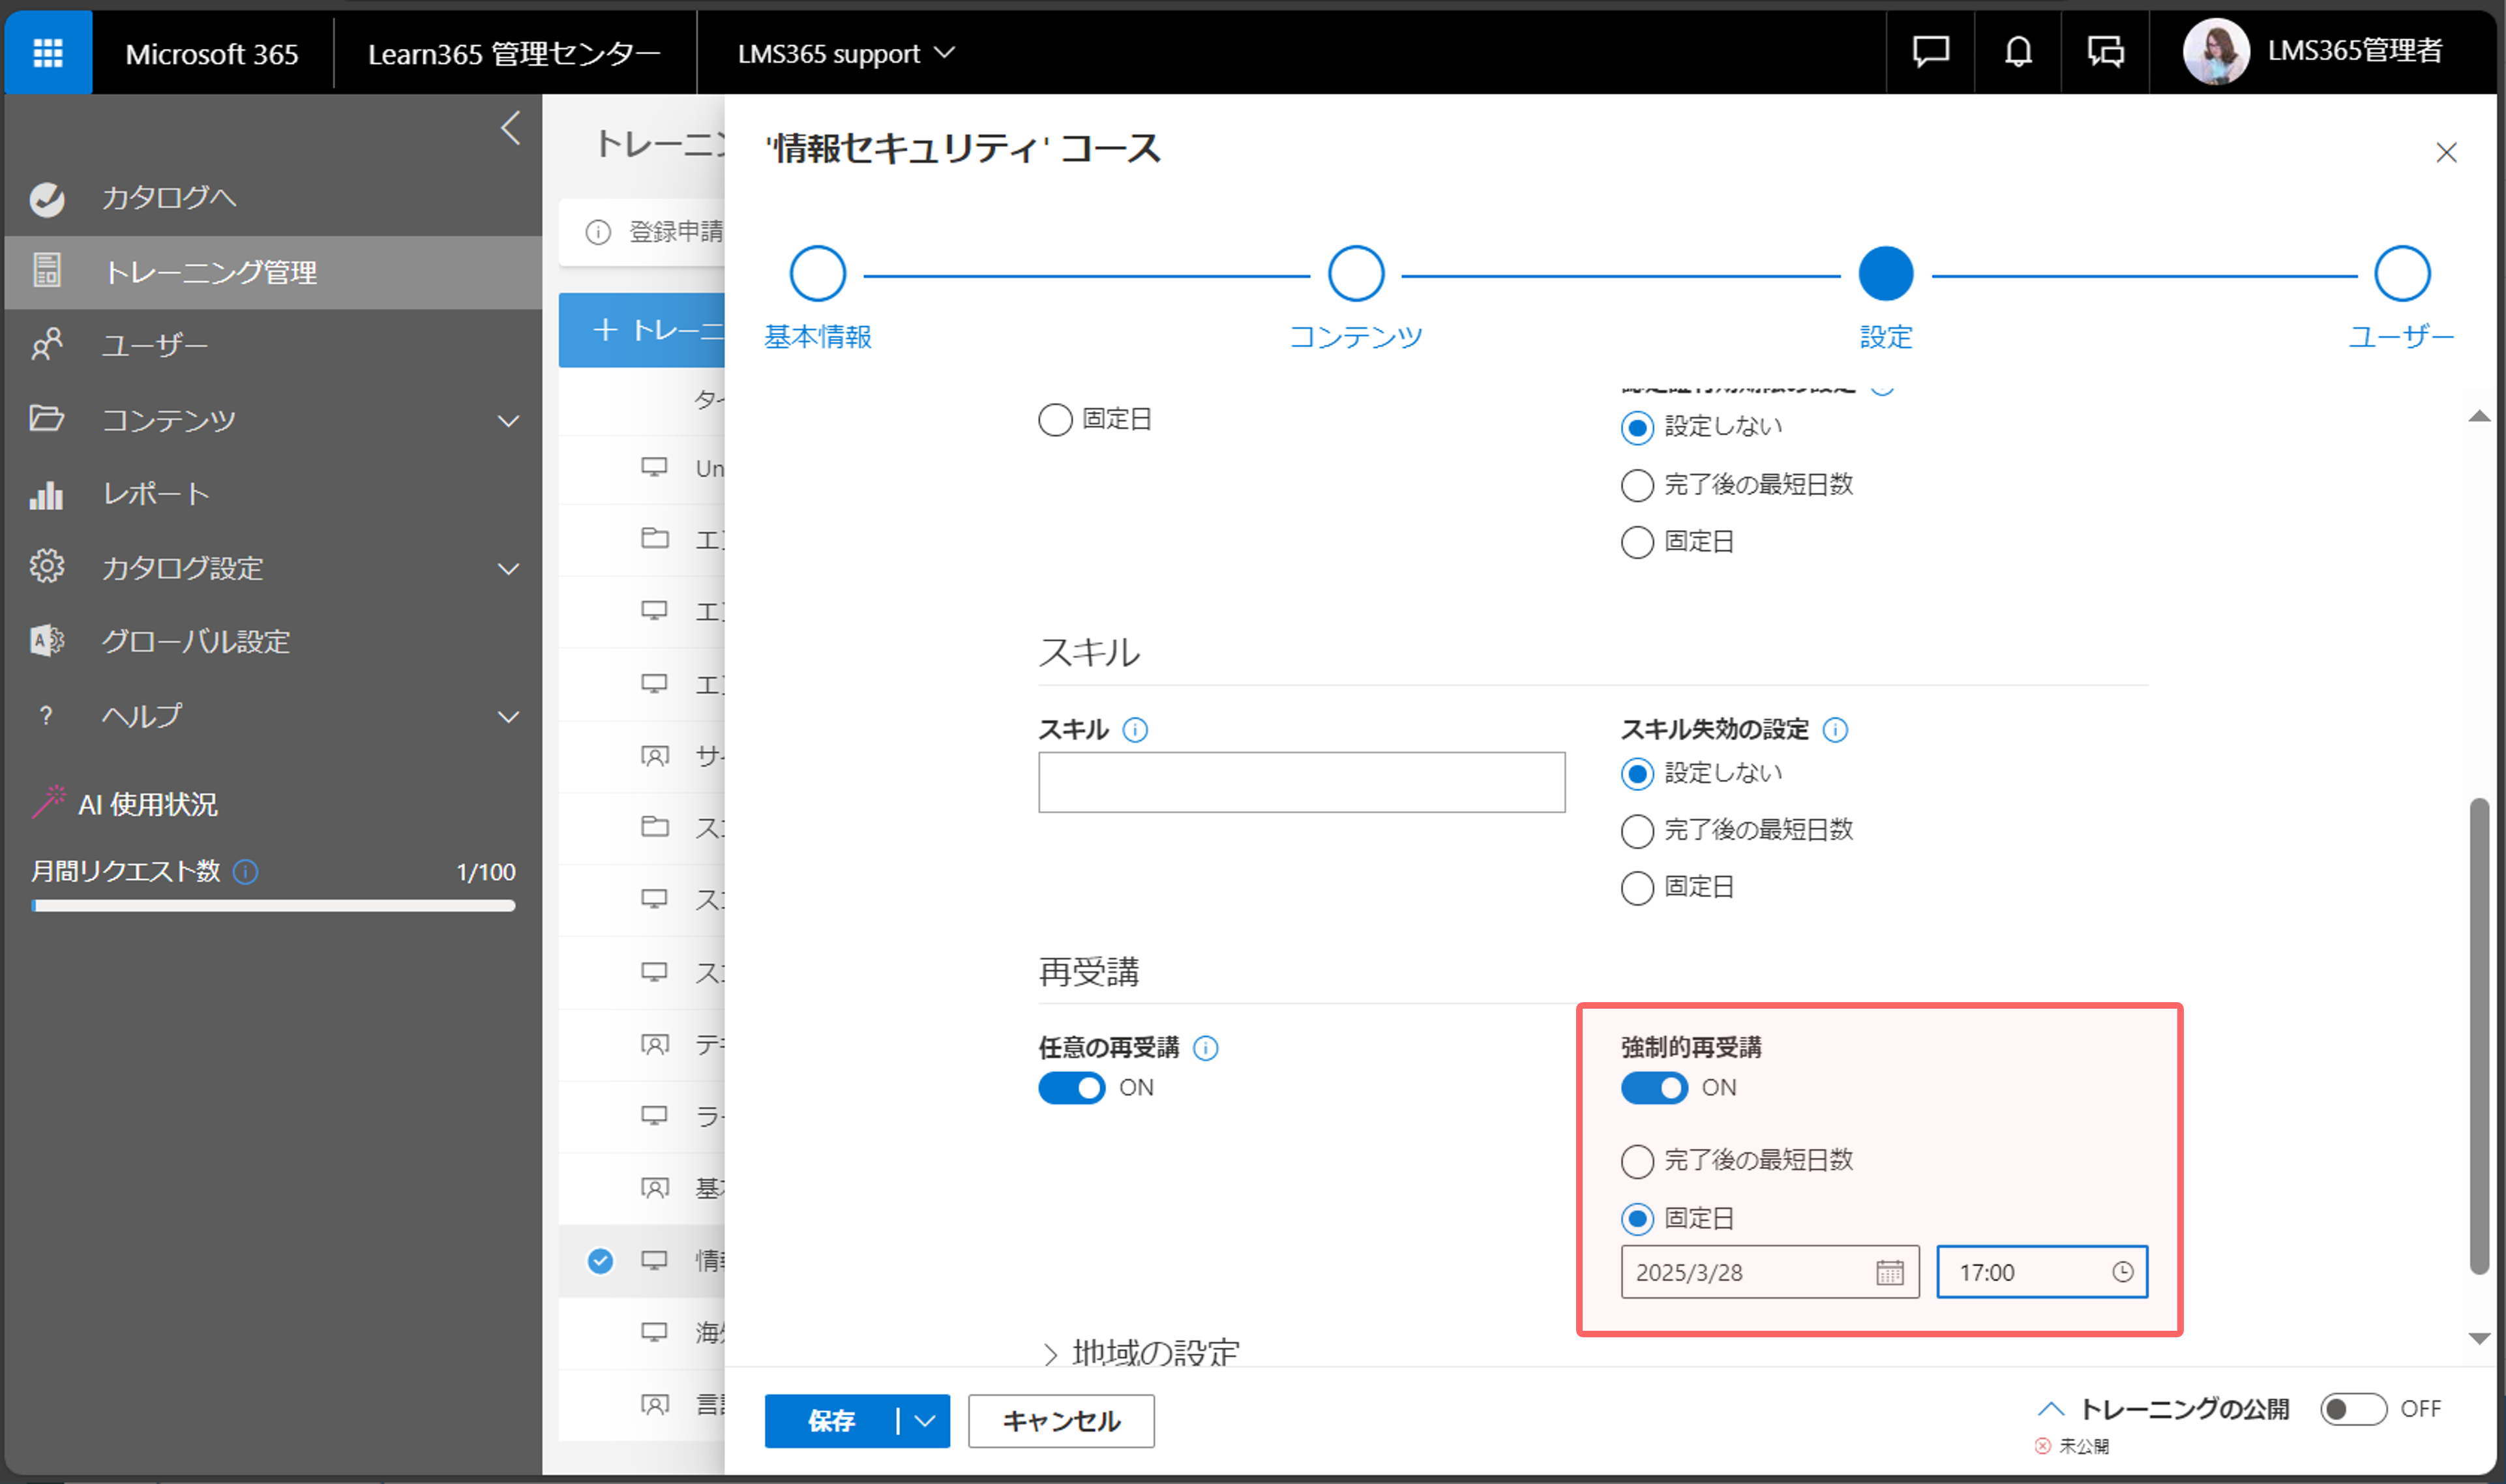Open the clock picker for 17:00

[2122, 1272]
